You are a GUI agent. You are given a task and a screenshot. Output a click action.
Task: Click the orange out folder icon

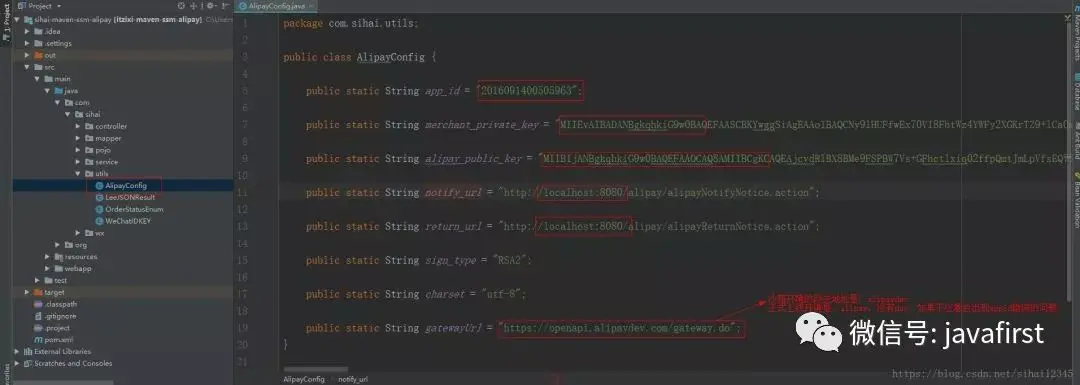[x=39, y=55]
